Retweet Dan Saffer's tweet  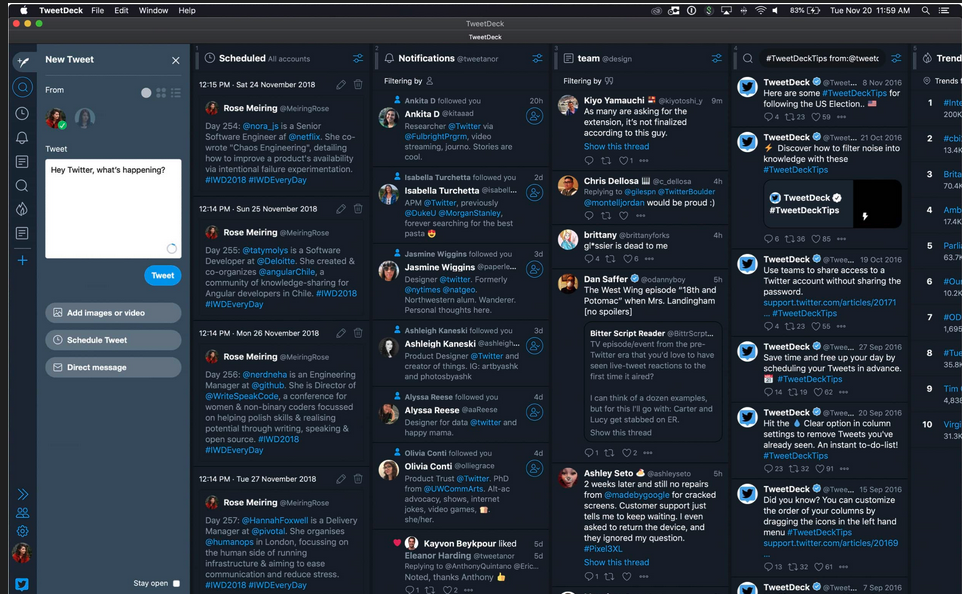point(609,453)
